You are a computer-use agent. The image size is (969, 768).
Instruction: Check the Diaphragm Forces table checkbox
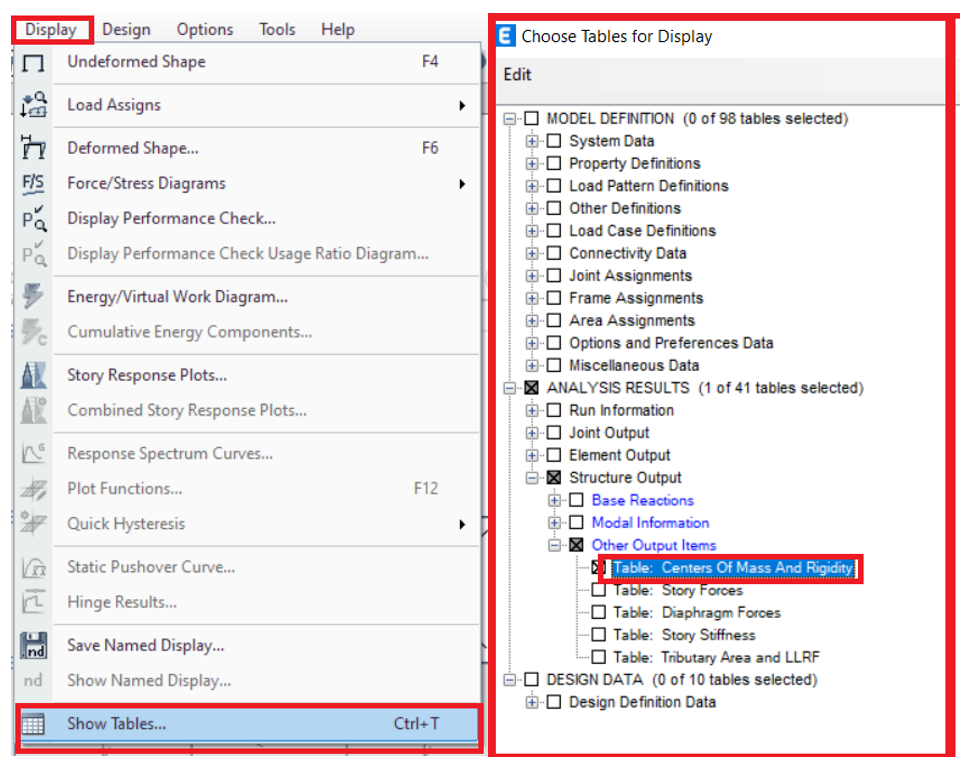point(598,612)
